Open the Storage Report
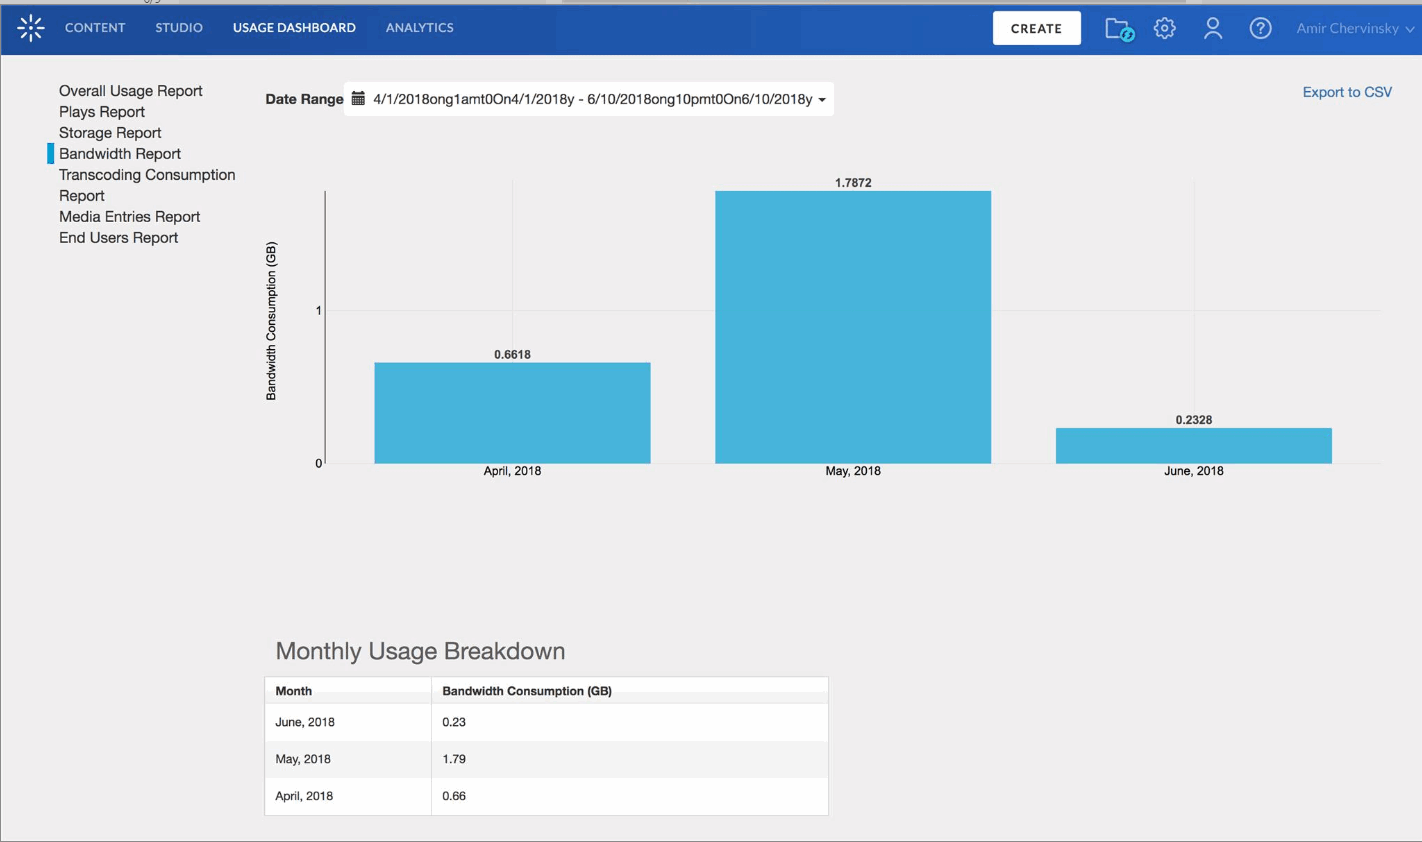 pos(110,133)
